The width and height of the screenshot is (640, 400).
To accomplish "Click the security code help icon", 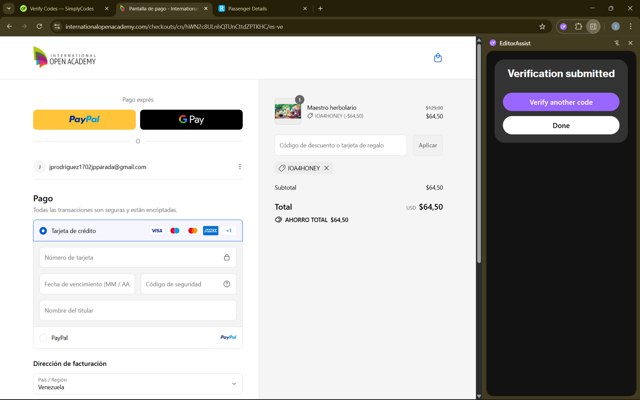I will [x=227, y=284].
